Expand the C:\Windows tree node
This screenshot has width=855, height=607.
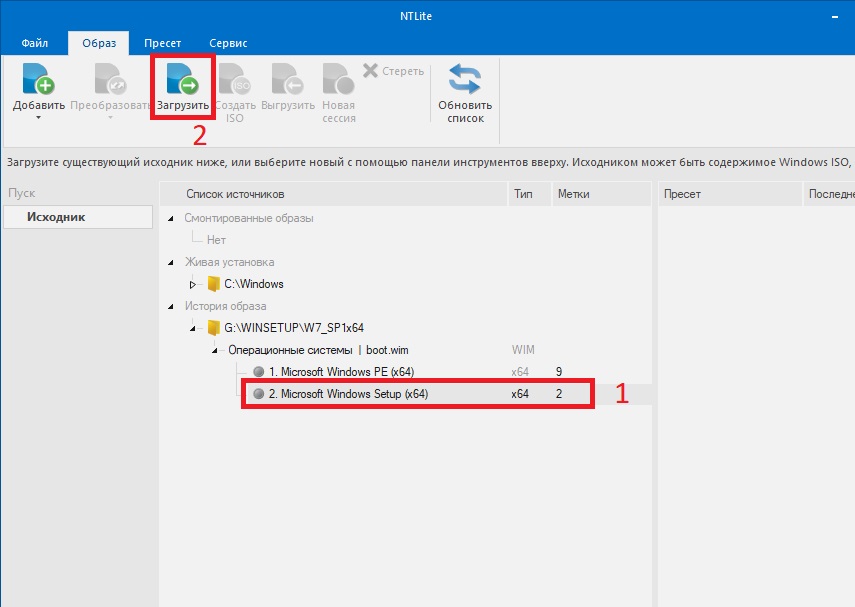pos(192,285)
